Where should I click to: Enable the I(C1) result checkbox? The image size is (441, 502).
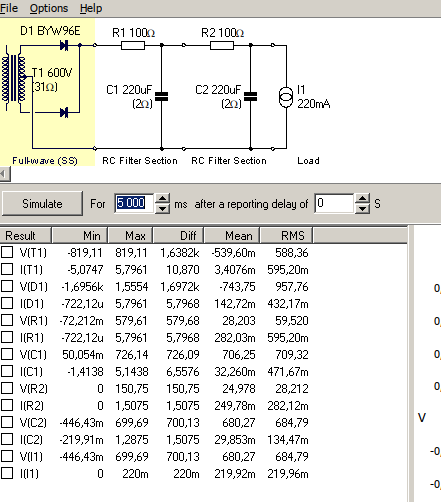(x=7, y=371)
